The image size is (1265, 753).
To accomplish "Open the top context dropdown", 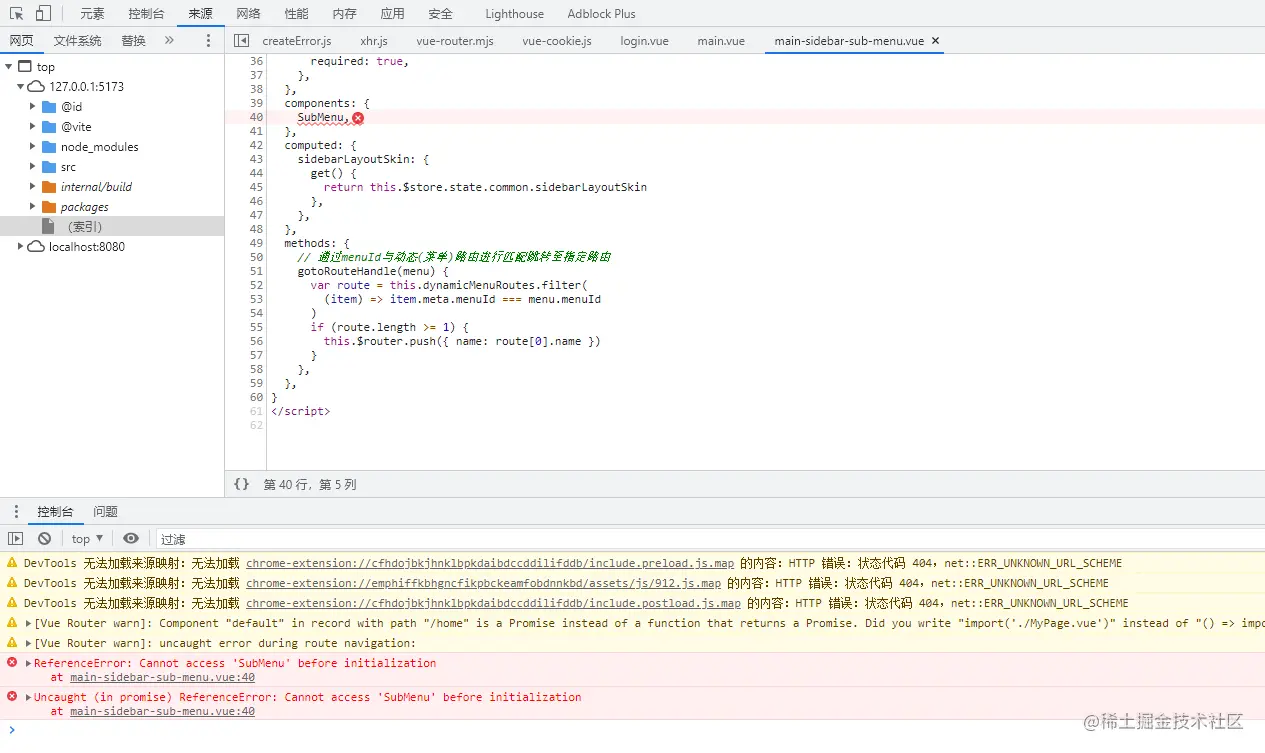I will pos(88,538).
